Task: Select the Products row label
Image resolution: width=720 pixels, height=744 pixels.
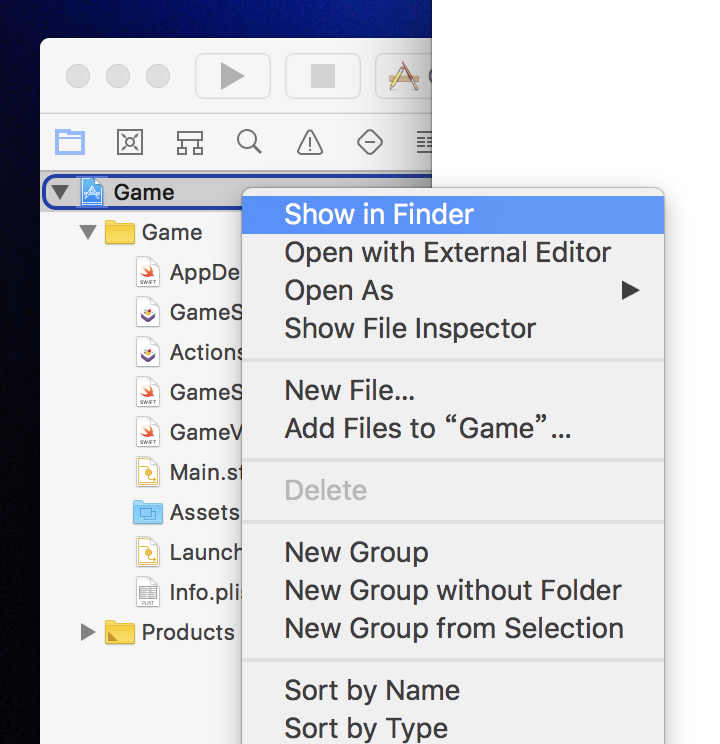Action: tap(188, 632)
